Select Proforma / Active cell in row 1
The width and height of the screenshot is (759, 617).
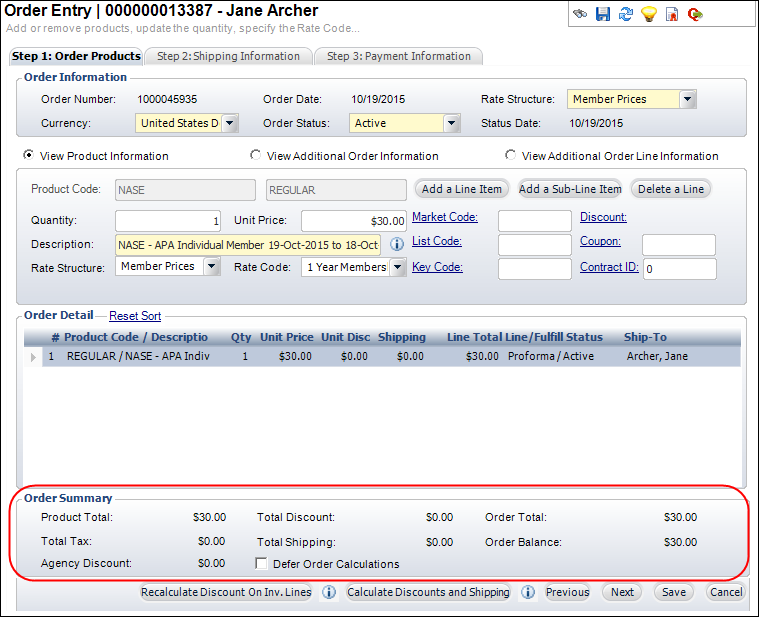[x=551, y=356]
